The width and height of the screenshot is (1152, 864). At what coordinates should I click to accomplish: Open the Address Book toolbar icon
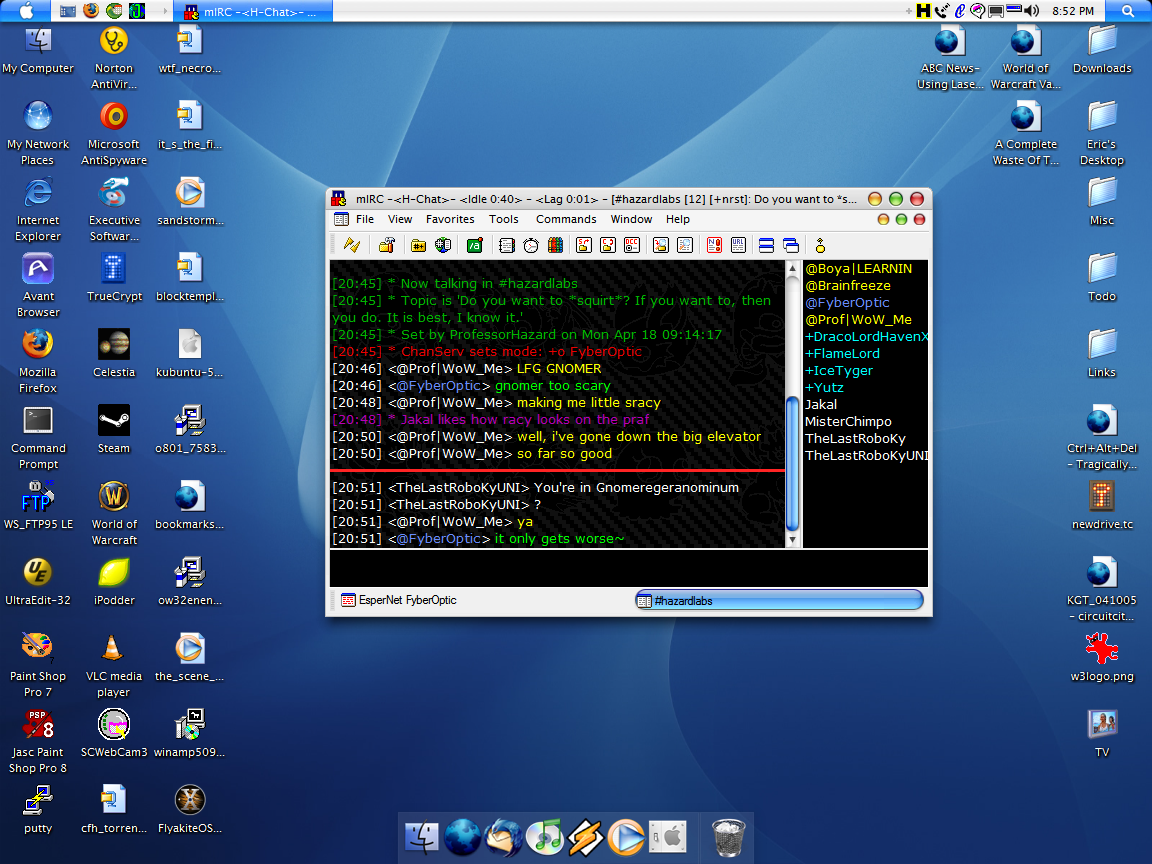[506, 245]
